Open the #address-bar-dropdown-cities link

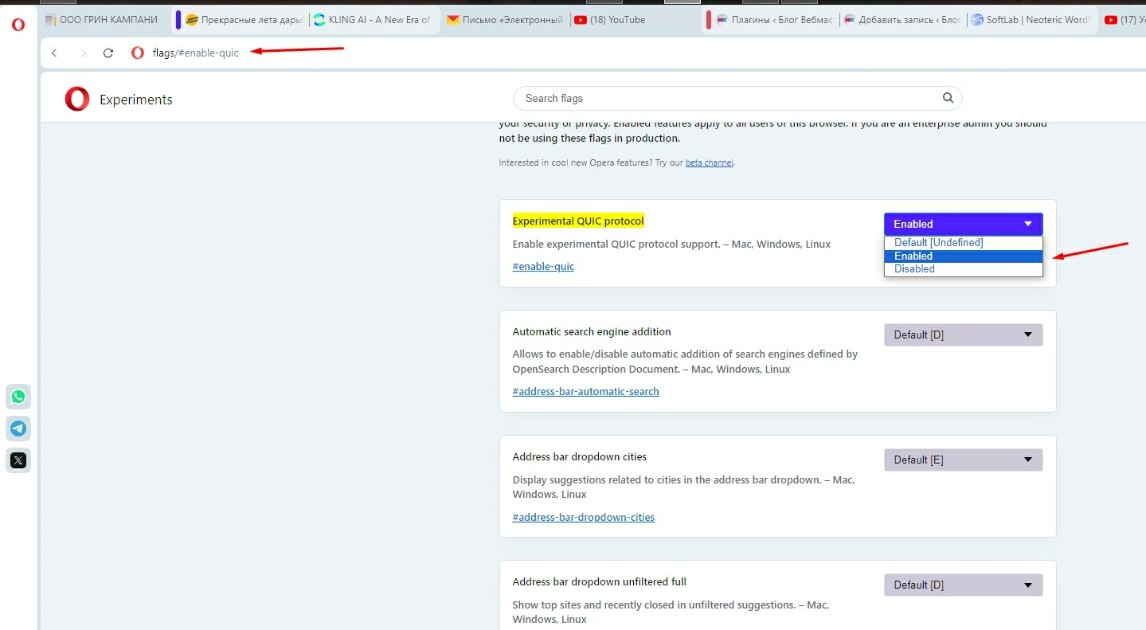(583, 517)
